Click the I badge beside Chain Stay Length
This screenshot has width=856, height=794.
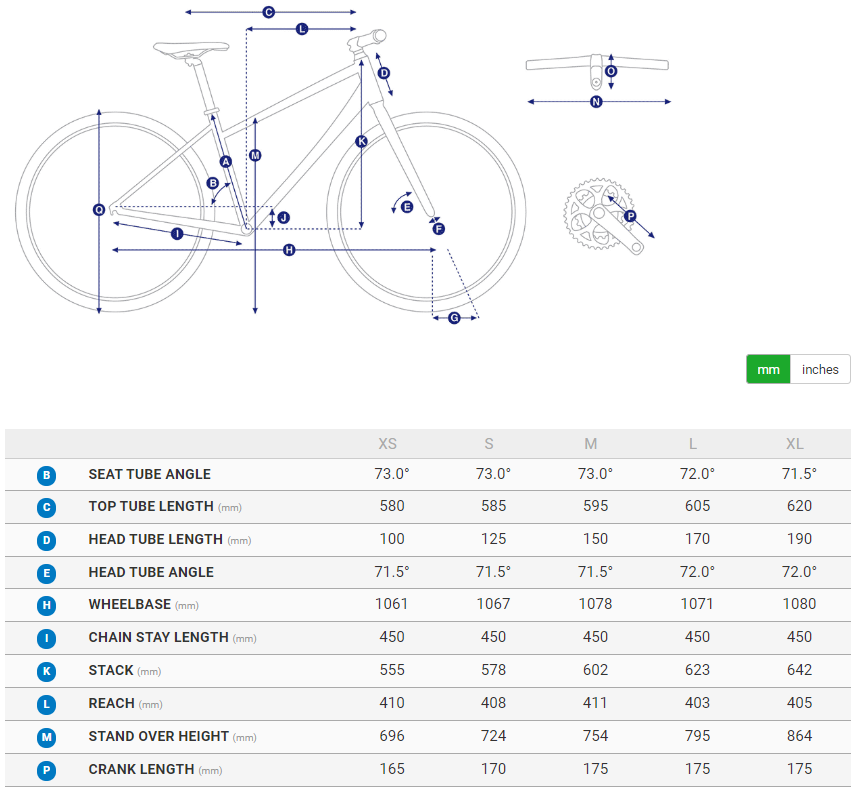pos(47,638)
